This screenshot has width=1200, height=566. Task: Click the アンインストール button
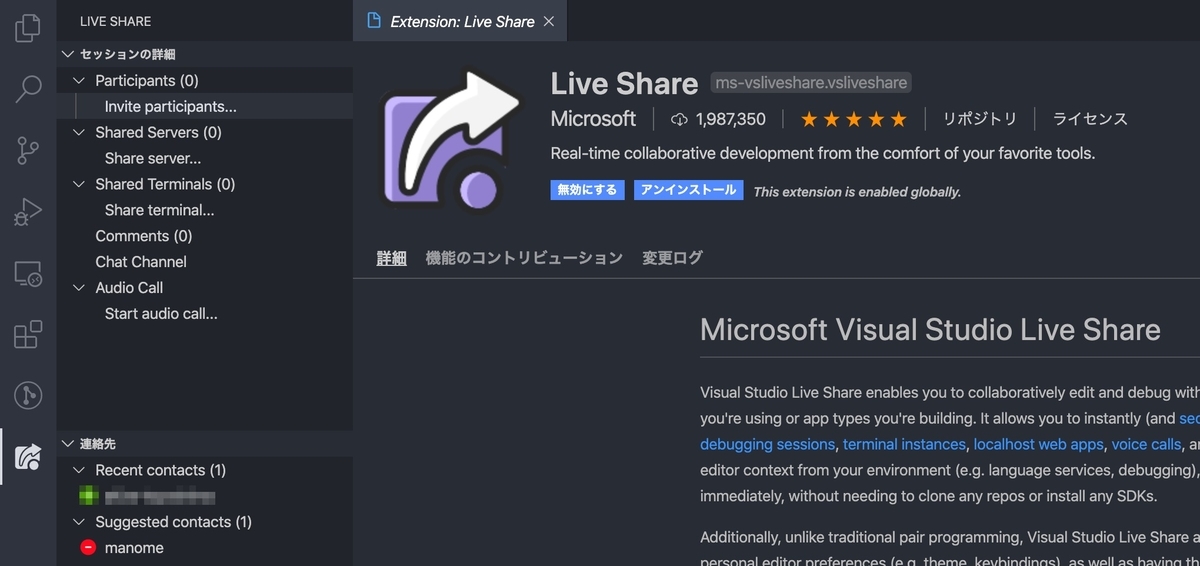tap(688, 190)
